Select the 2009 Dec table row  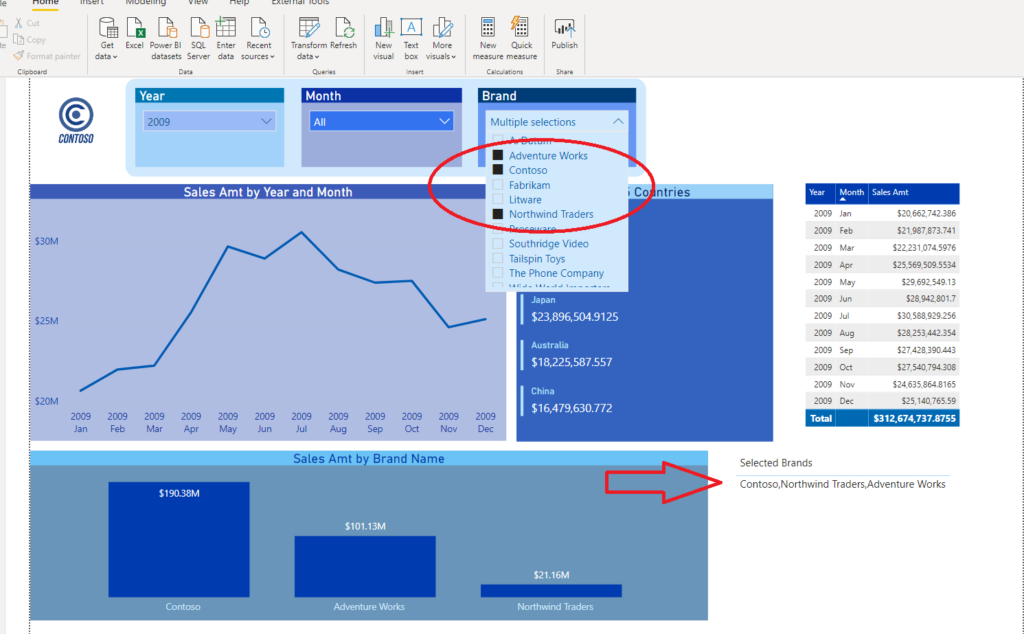tap(882, 401)
